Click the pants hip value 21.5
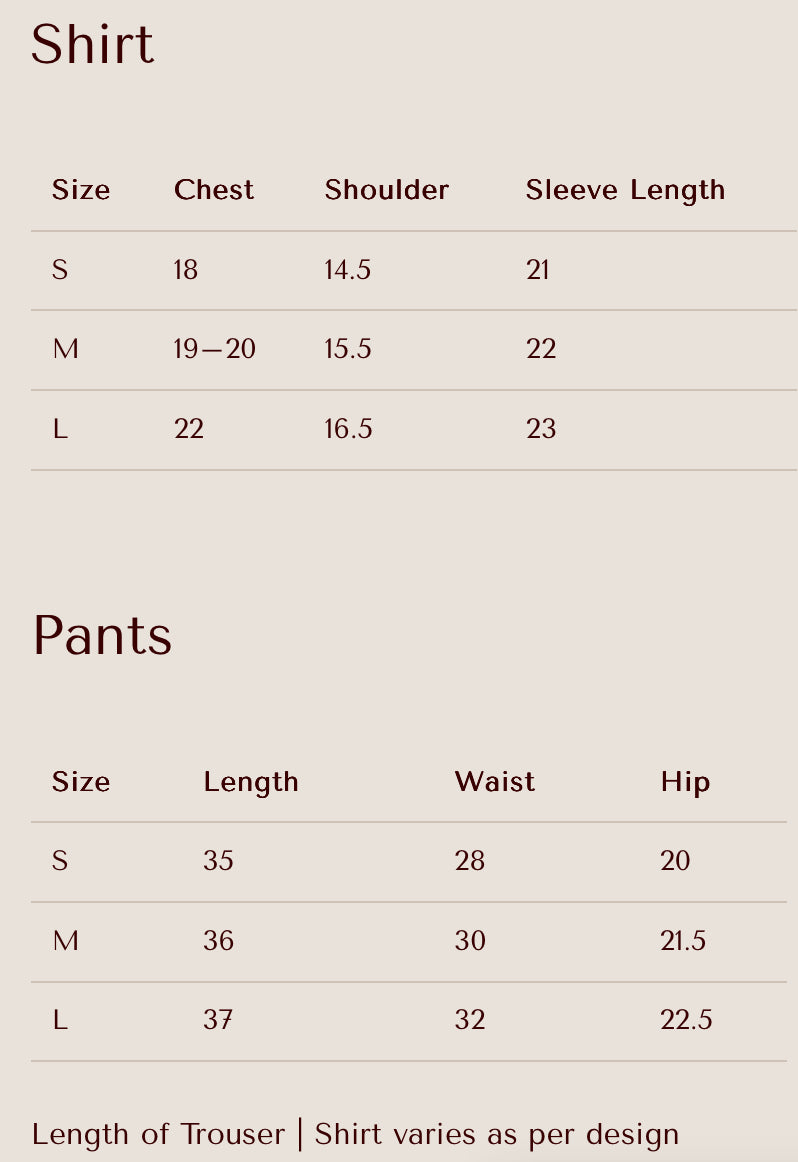 tap(683, 940)
